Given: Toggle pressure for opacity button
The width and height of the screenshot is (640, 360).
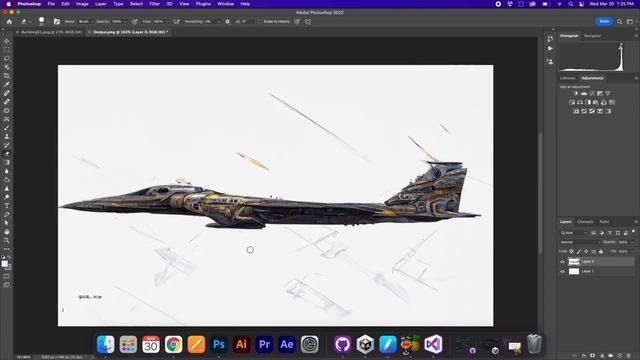Looking at the screenshot, I should (x=135, y=22).
